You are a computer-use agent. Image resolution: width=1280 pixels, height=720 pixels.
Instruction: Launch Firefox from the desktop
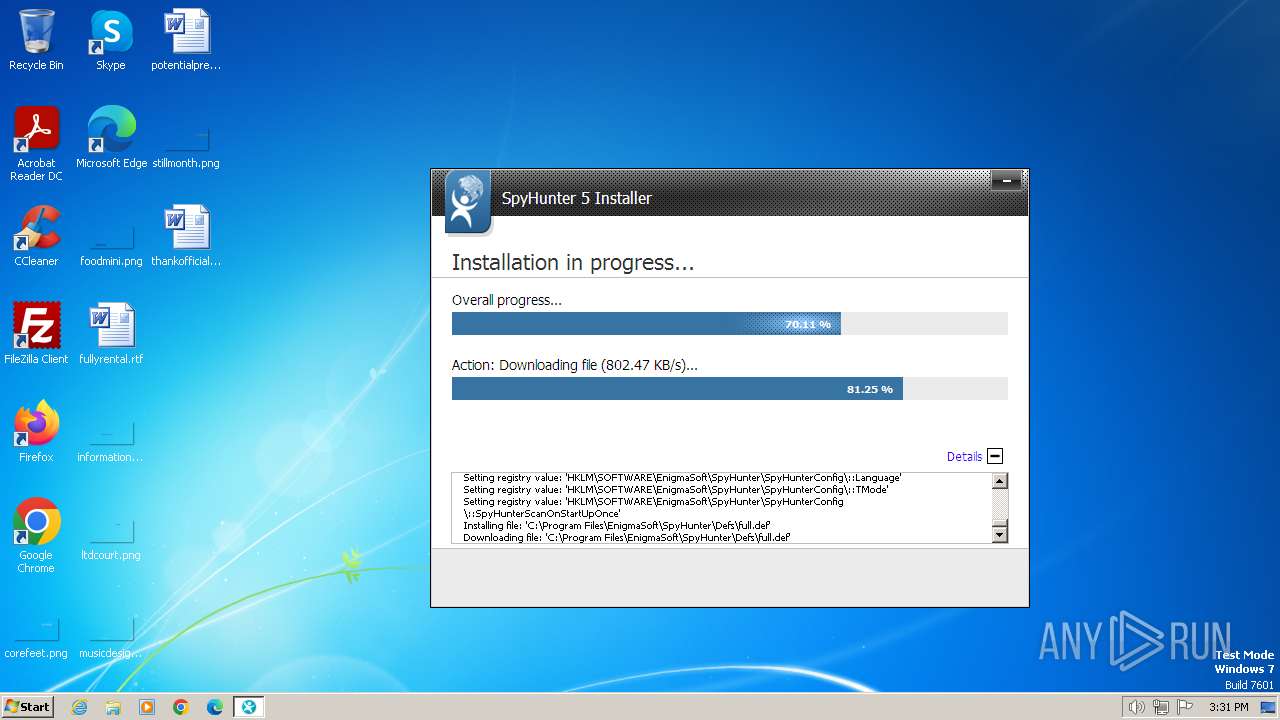tap(36, 432)
